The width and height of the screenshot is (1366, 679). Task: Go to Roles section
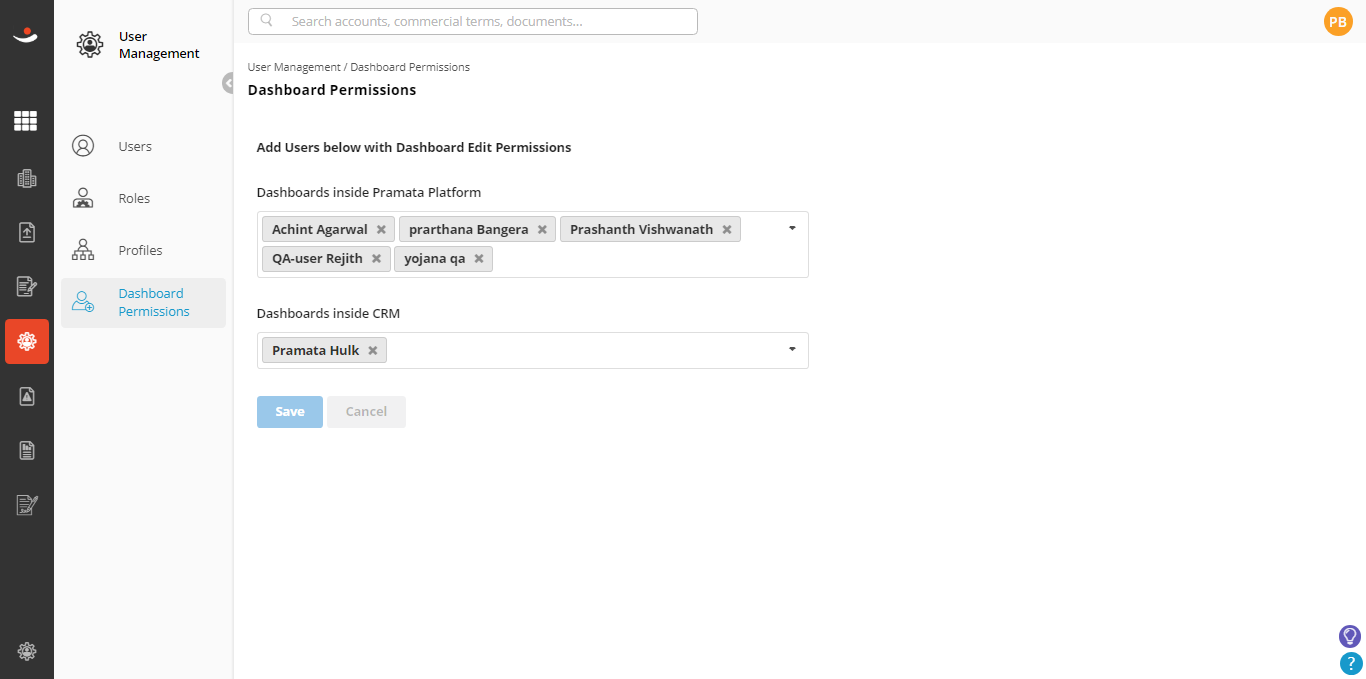pos(134,198)
